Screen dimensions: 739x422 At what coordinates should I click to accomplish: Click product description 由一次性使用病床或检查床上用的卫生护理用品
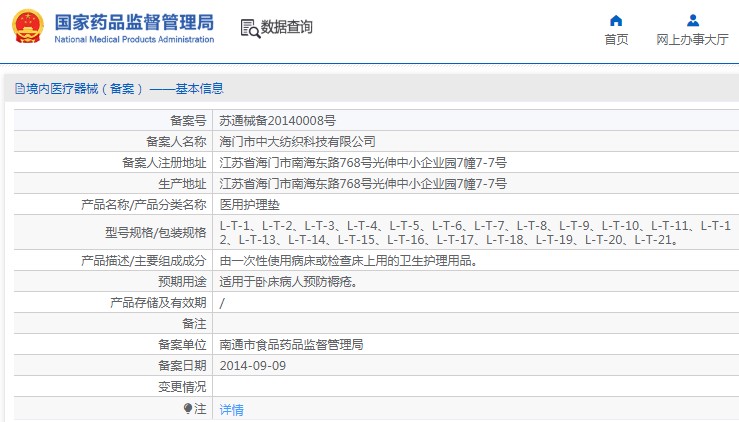tap(349, 260)
